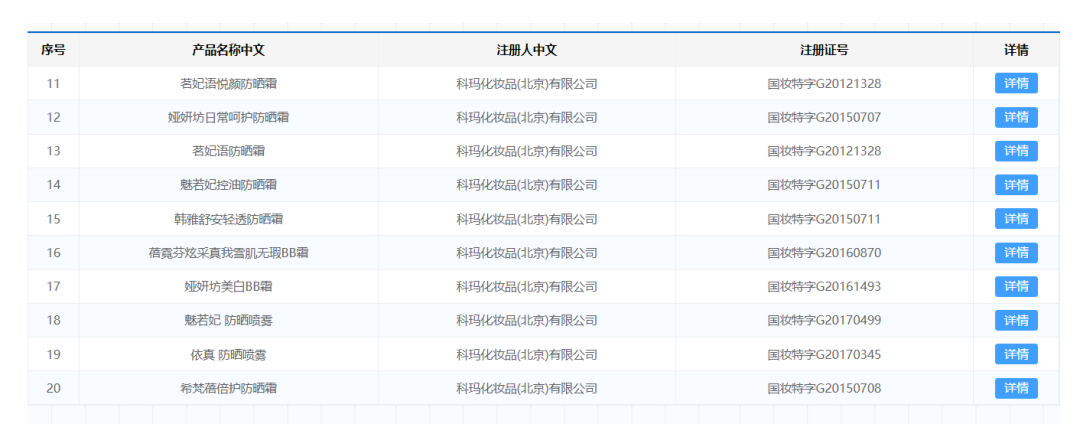This screenshot has height=424, width=1080.
Task: Click the 序号 column header
Action: (x=53, y=50)
